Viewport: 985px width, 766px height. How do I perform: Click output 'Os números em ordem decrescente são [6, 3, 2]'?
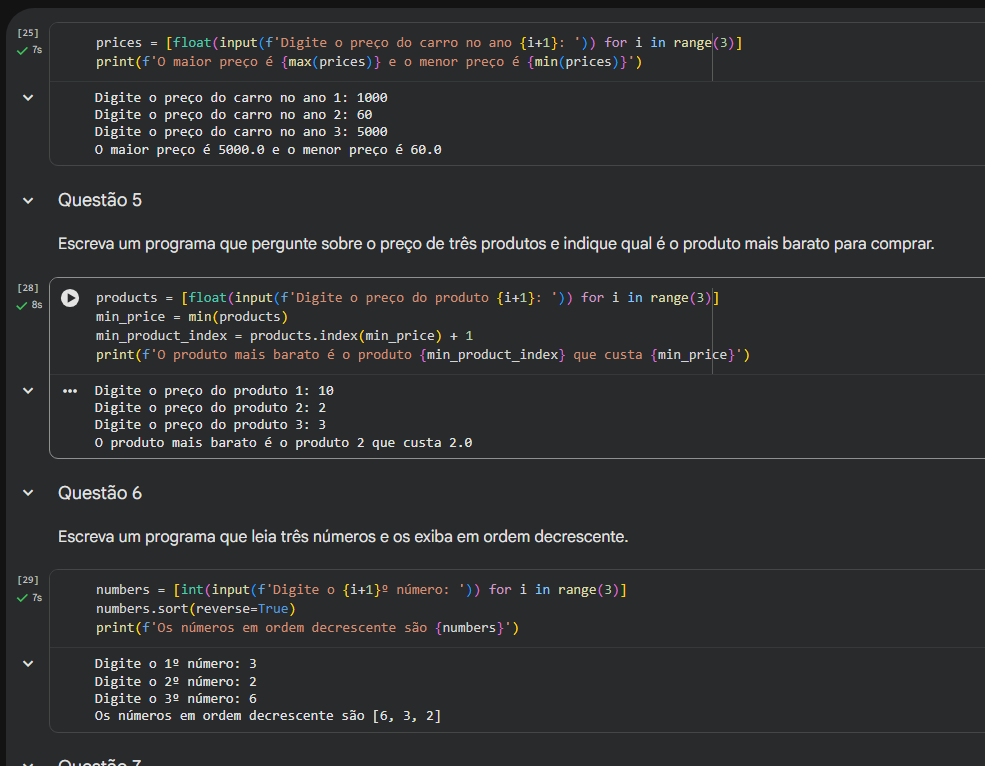(x=268, y=716)
